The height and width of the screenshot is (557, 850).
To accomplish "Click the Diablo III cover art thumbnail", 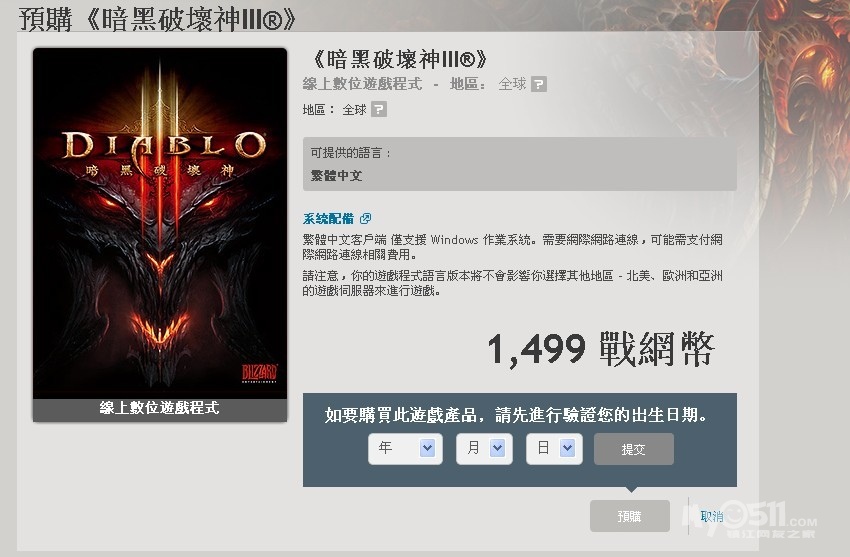I will coord(160,235).
